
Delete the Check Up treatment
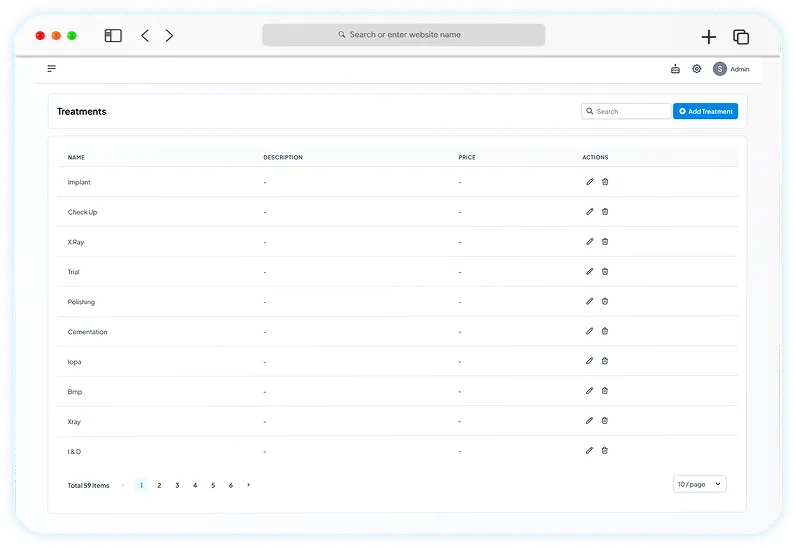pos(605,212)
